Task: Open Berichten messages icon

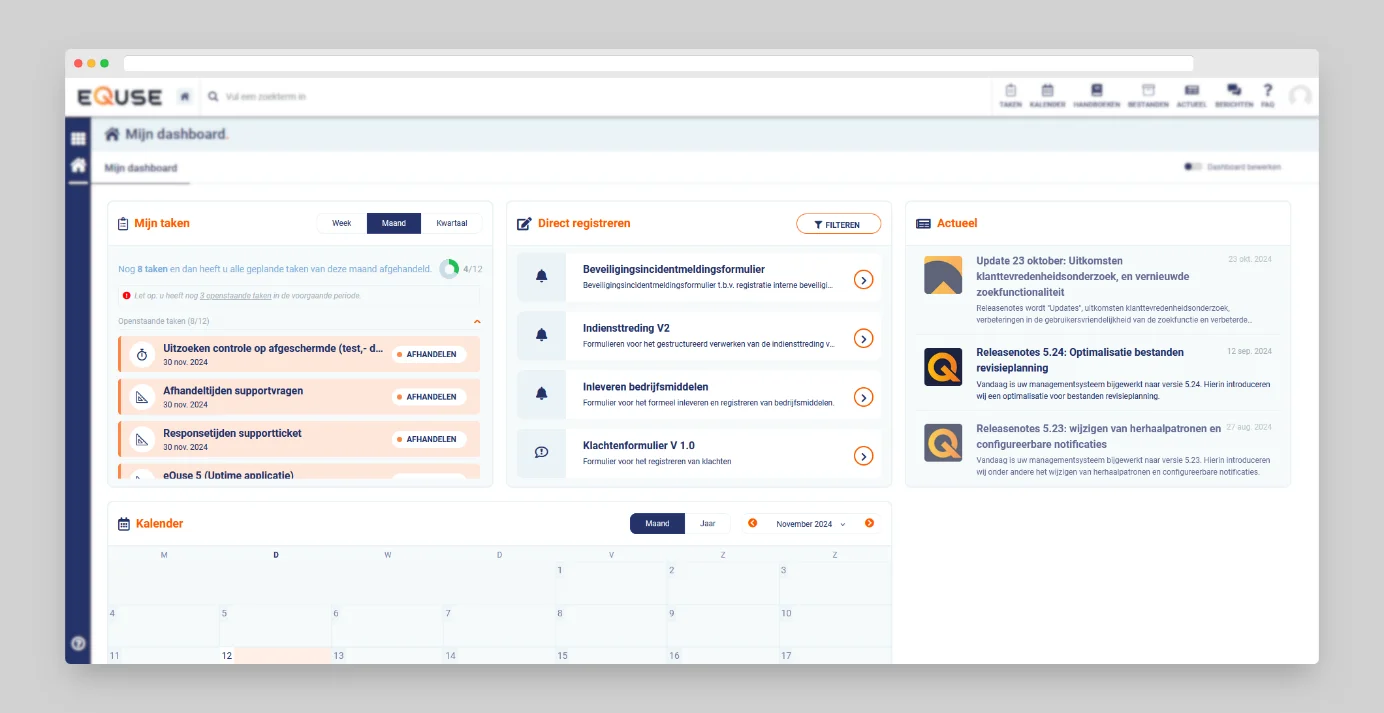Action: click(x=1234, y=95)
